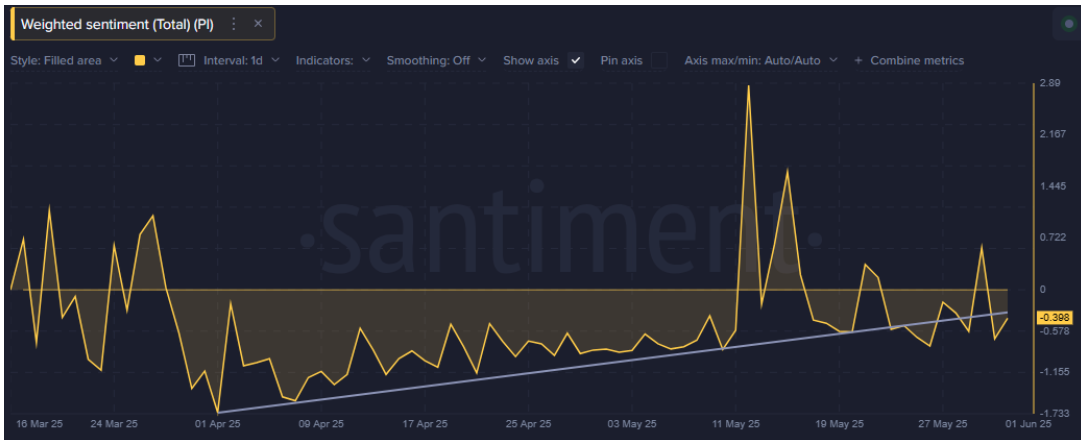Screen dimensions: 1085x444
Task: Open the Smoothing: Off dropdown
Action: [436, 60]
